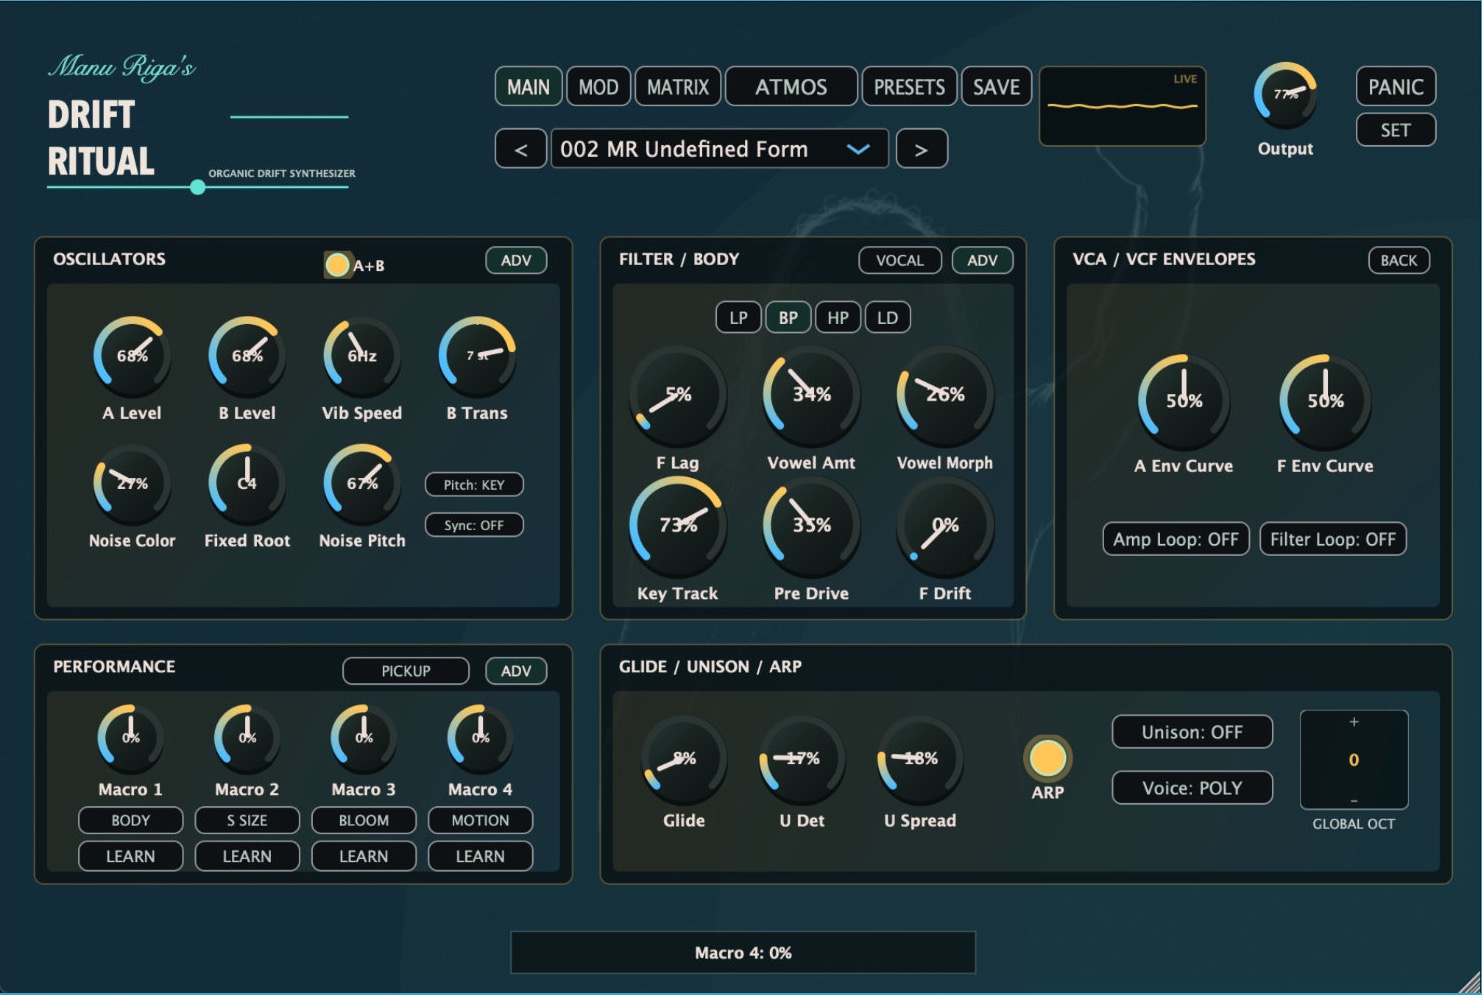Open the ATMOS tab
Screen dimensions: 1482x995
pyautogui.click(x=791, y=87)
